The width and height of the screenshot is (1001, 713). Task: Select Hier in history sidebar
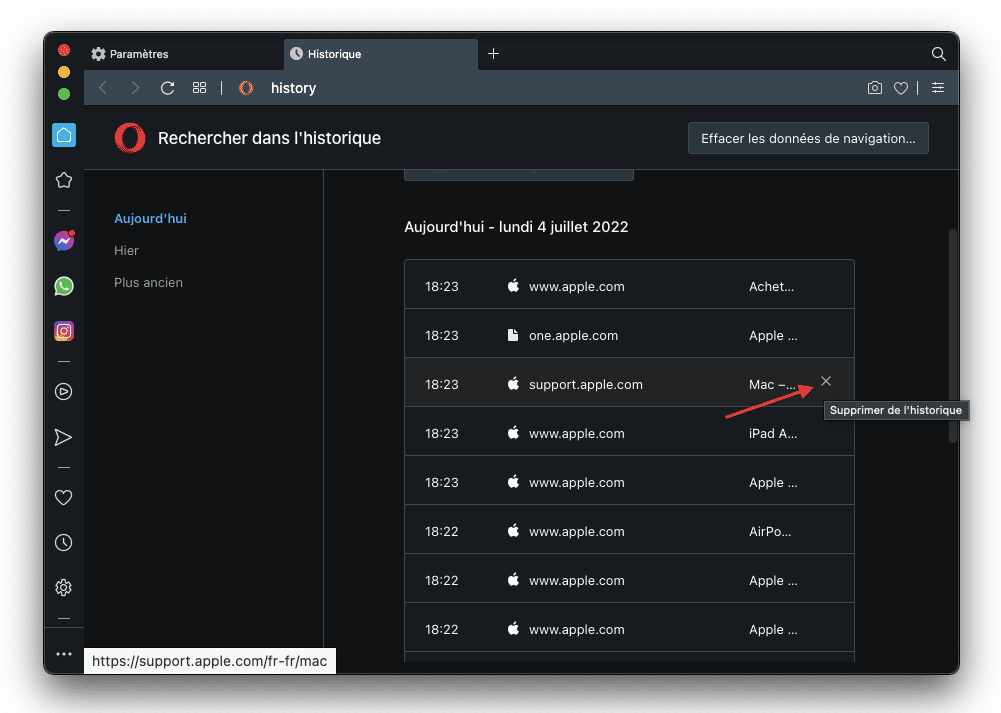[126, 251]
